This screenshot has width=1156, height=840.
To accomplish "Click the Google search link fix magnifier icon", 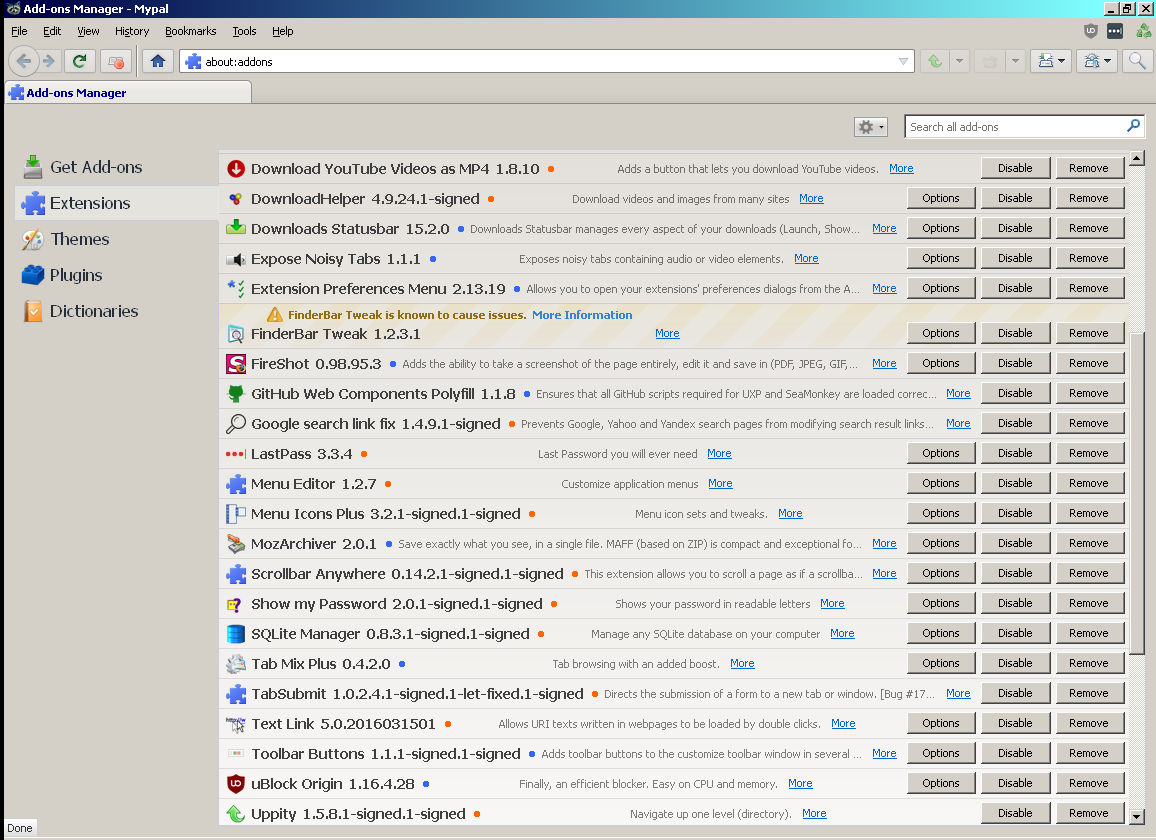I will (x=235, y=423).
